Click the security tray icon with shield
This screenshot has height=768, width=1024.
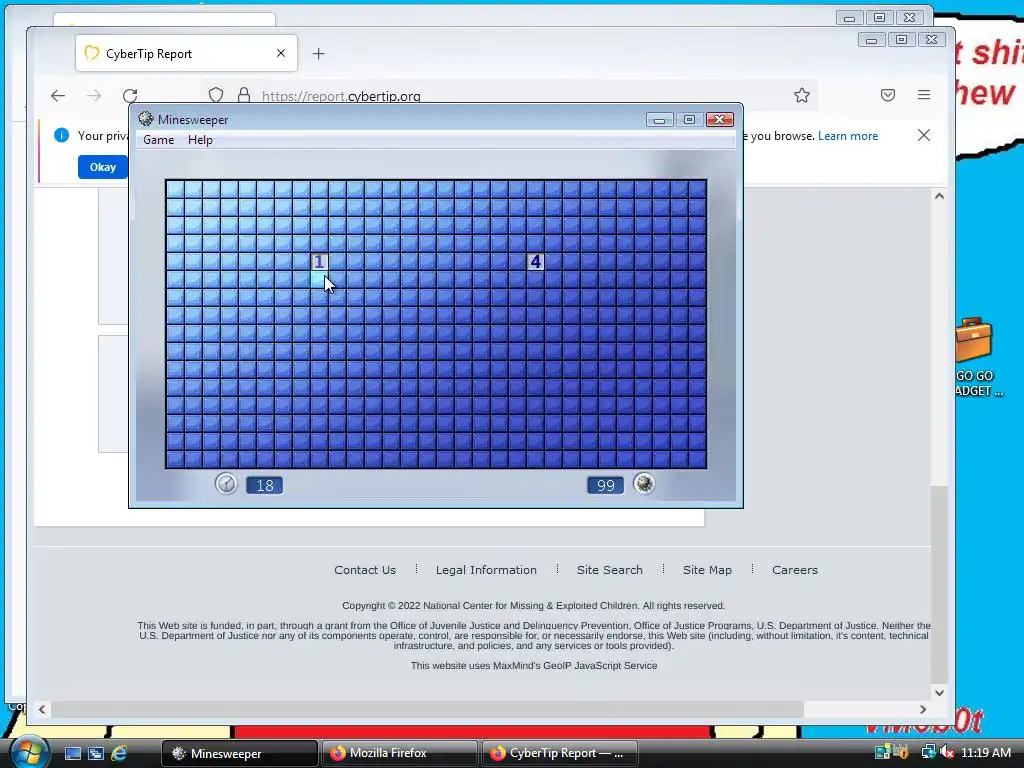[900, 752]
